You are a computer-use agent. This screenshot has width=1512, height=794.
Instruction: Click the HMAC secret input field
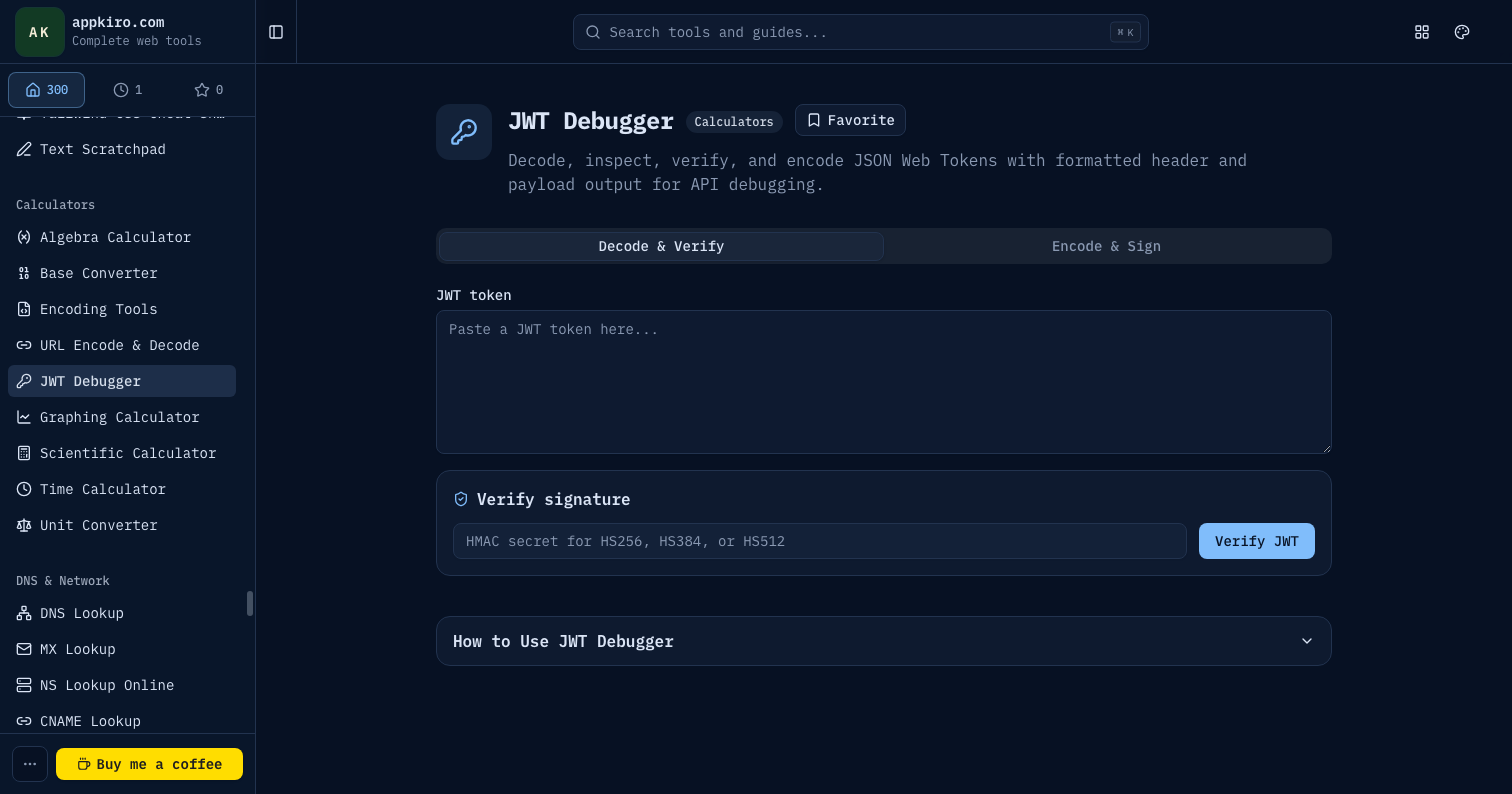(x=820, y=541)
